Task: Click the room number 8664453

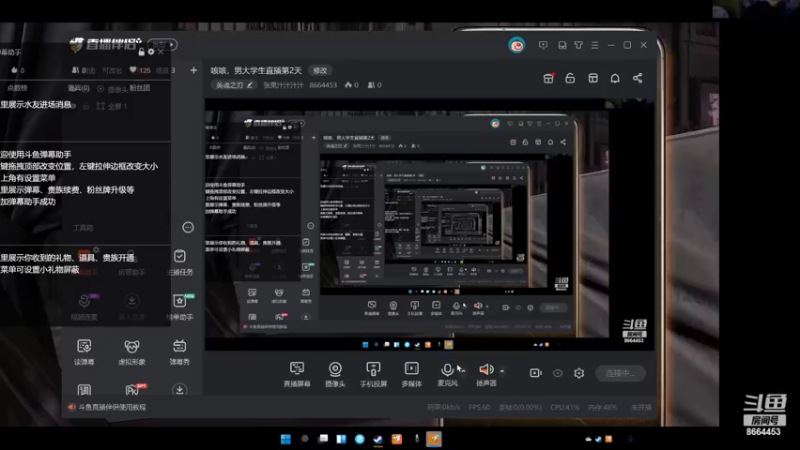Action: [323, 85]
